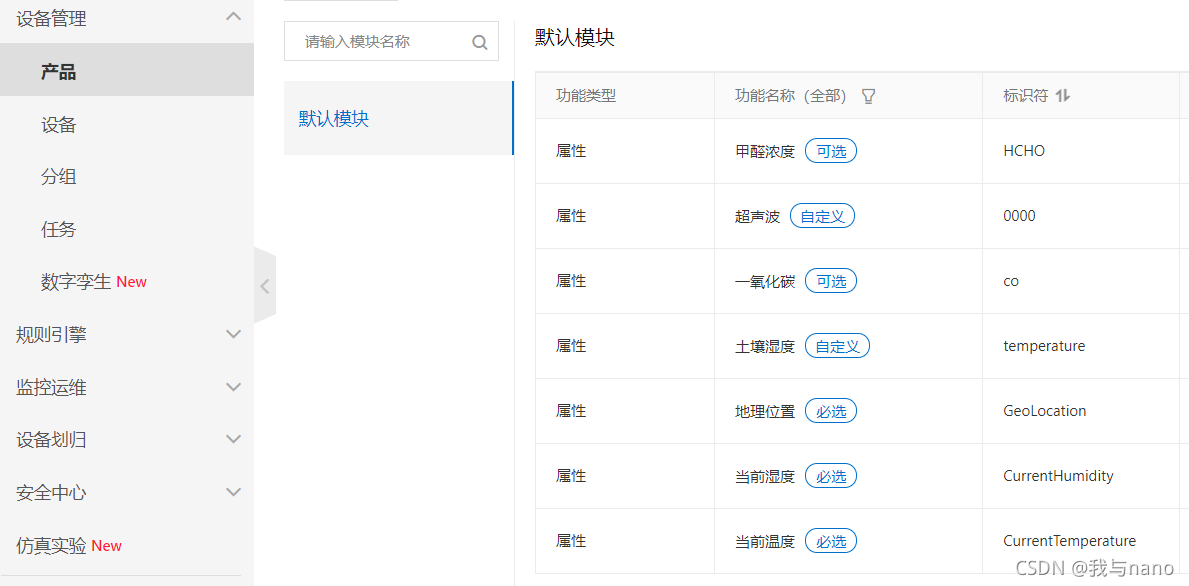
Task: Click the 默认模块 heading above the table
Action: (575, 38)
